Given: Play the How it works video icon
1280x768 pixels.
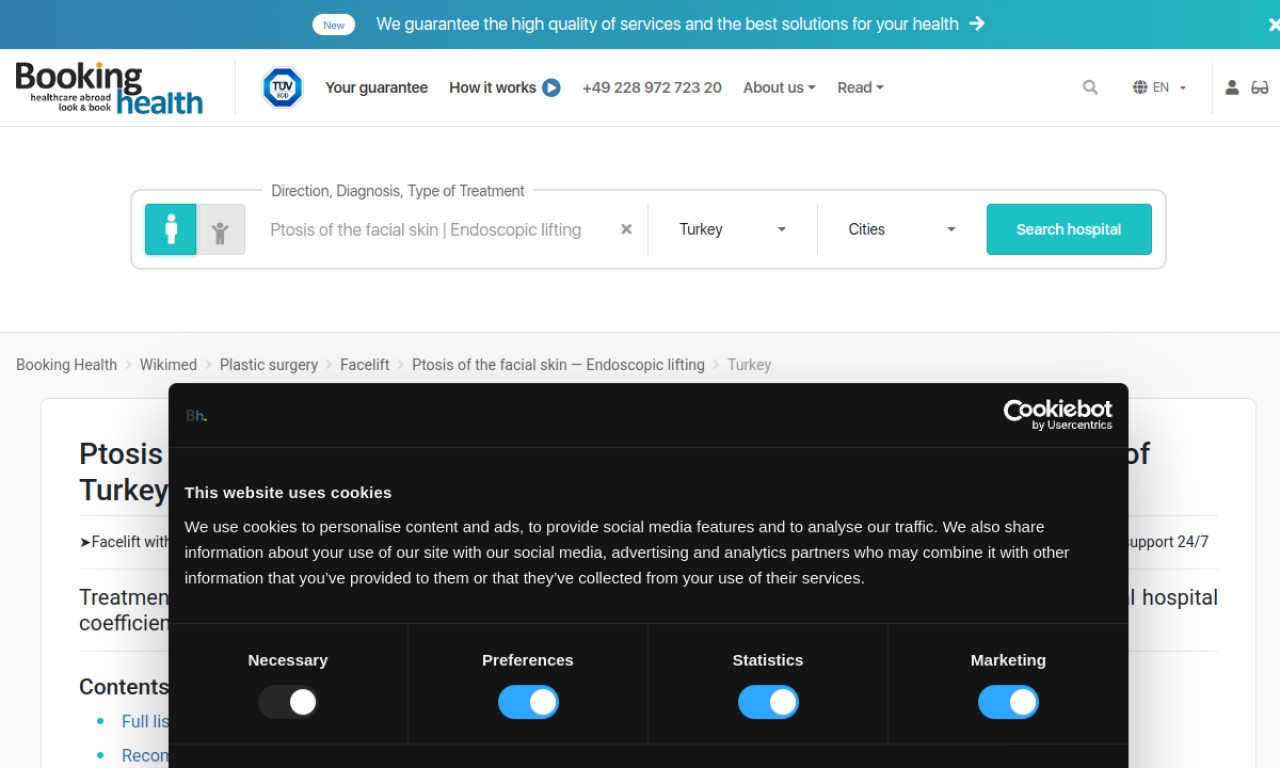Looking at the screenshot, I should click(x=551, y=88).
